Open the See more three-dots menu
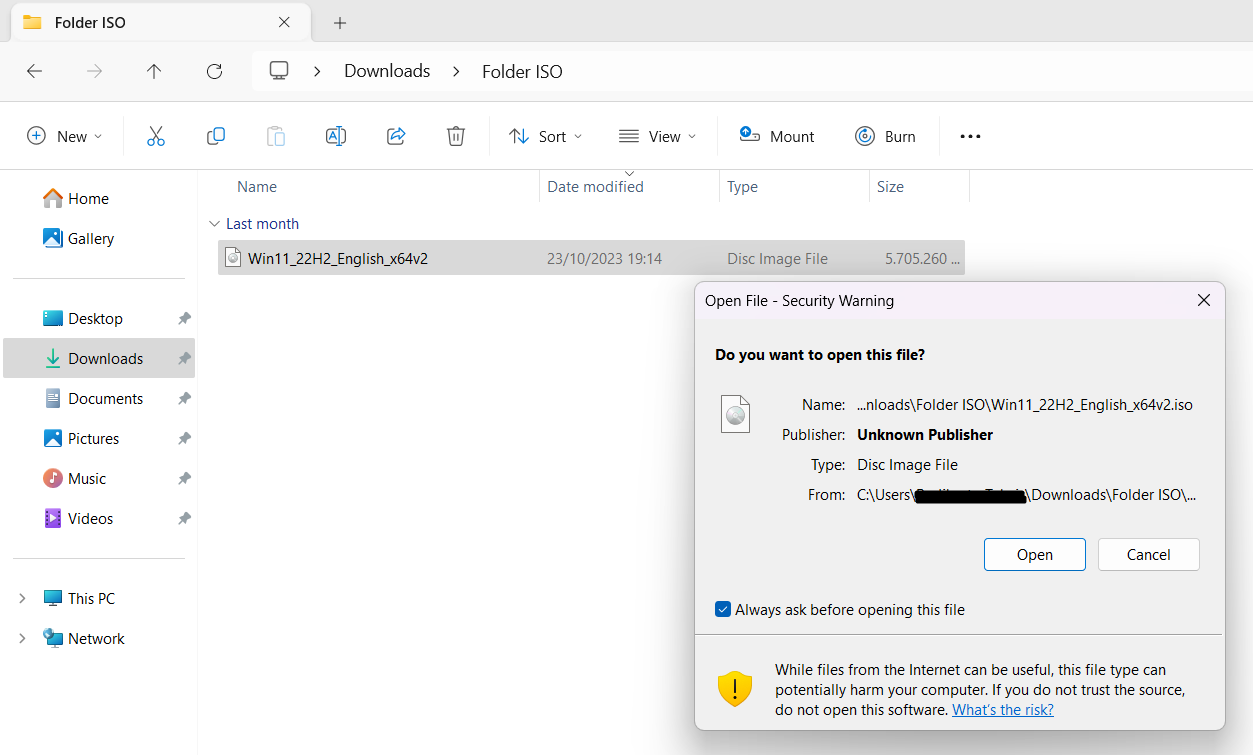 click(970, 136)
